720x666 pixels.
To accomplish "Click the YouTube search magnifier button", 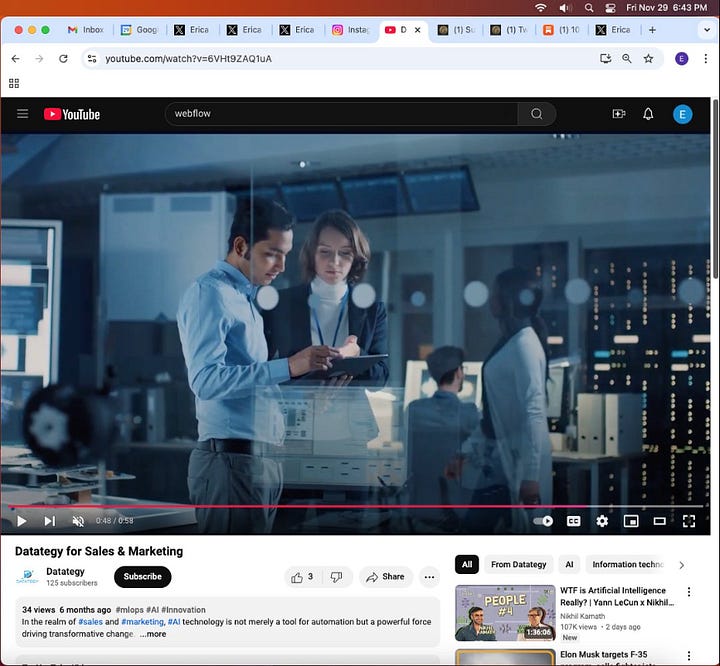I will (x=536, y=113).
